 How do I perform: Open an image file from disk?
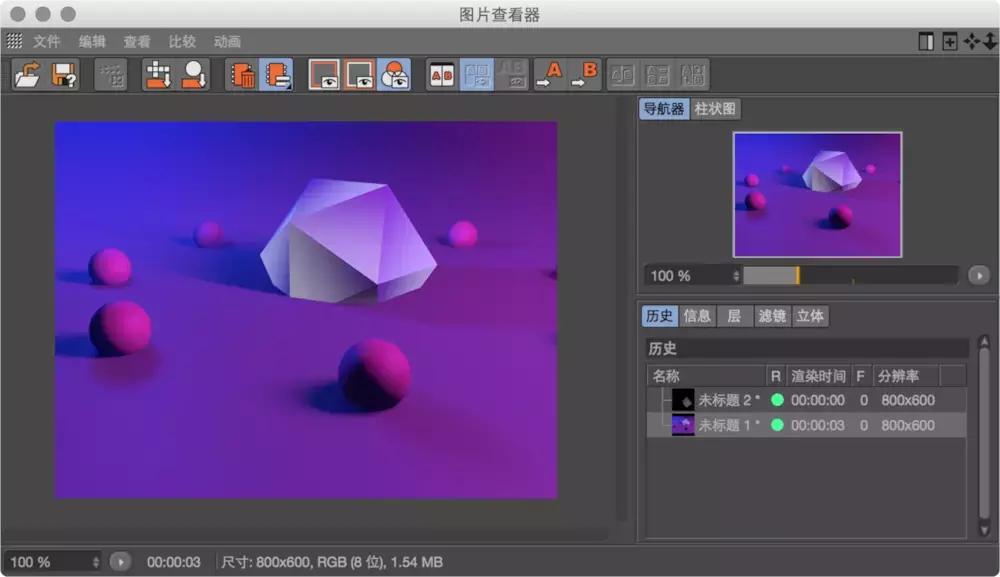pyautogui.click(x=30, y=74)
